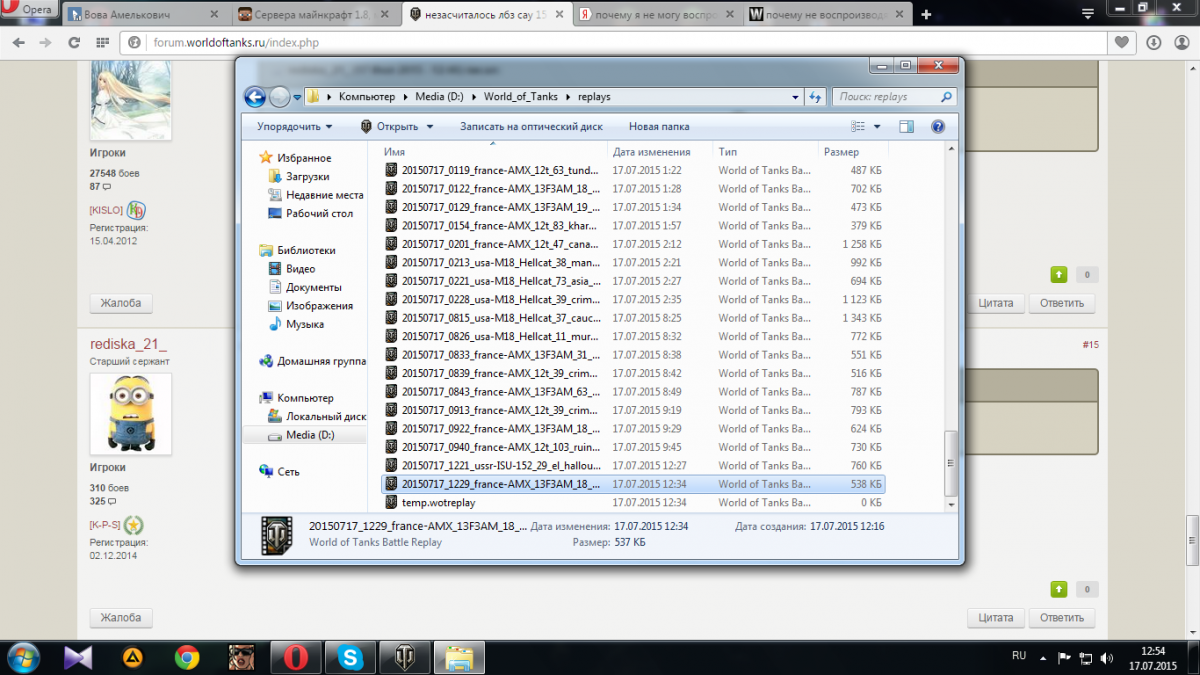Screen dimensions: 1200x675
Task: Click 'Жалоба' button under rediska_21_ post
Action: [x=121, y=618]
